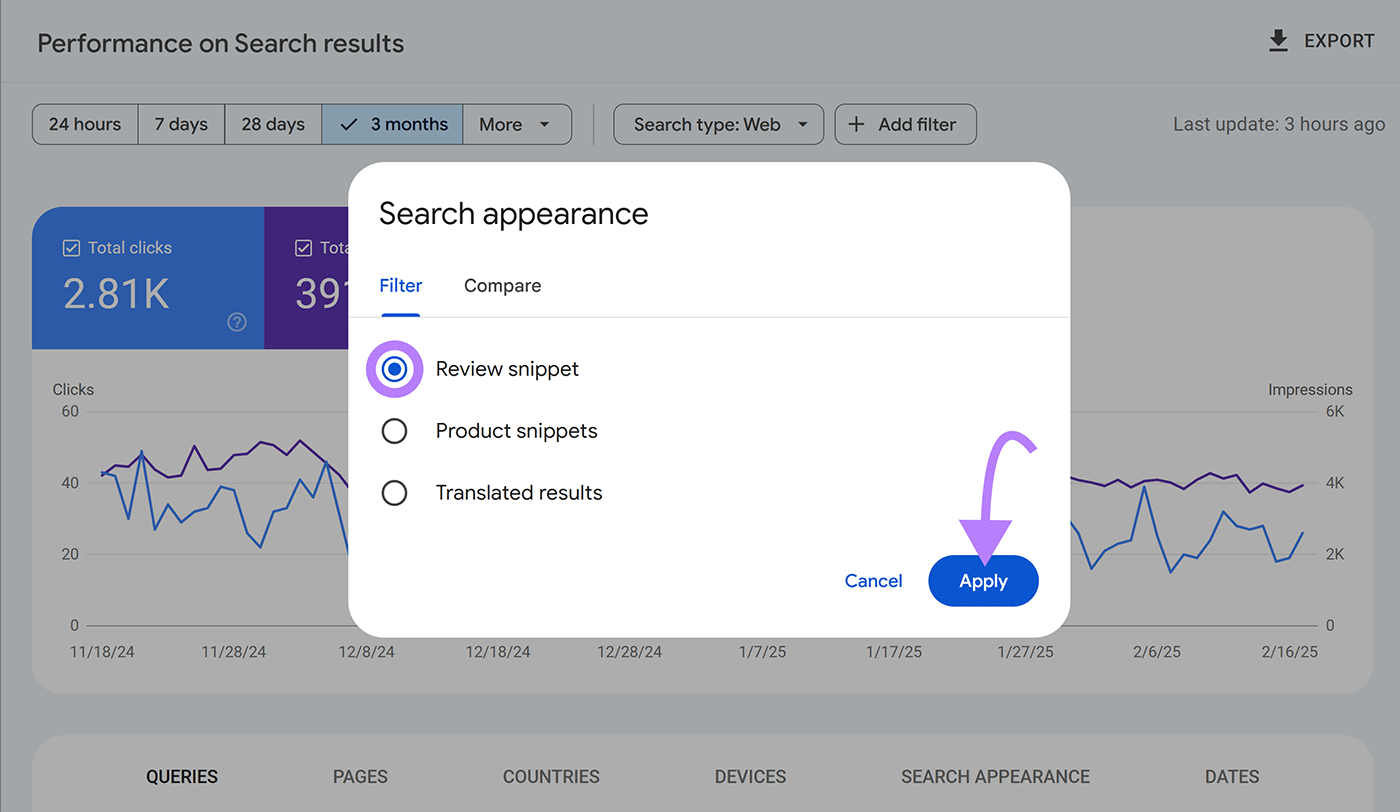Apply the search appearance filter
This screenshot has height=812, width=1400.
click(983, 580)
